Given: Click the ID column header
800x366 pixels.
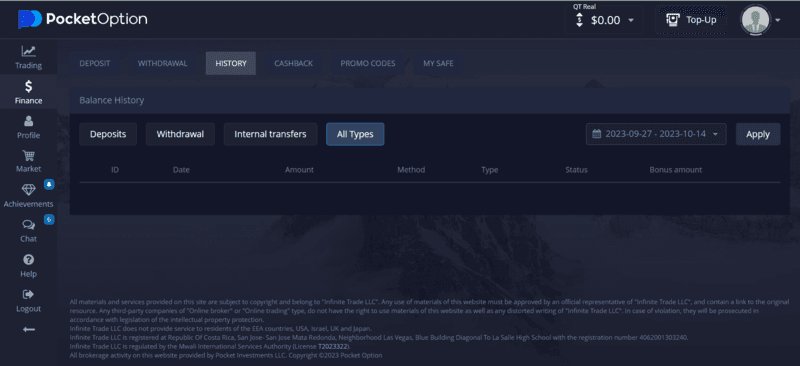Looking at the screenshot, I should [115, 169].
